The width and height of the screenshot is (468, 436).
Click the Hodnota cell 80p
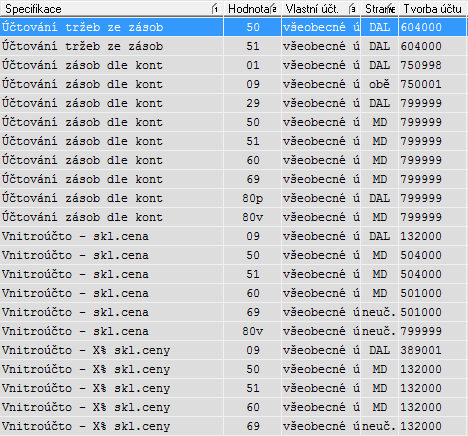[x=253, y=198]
